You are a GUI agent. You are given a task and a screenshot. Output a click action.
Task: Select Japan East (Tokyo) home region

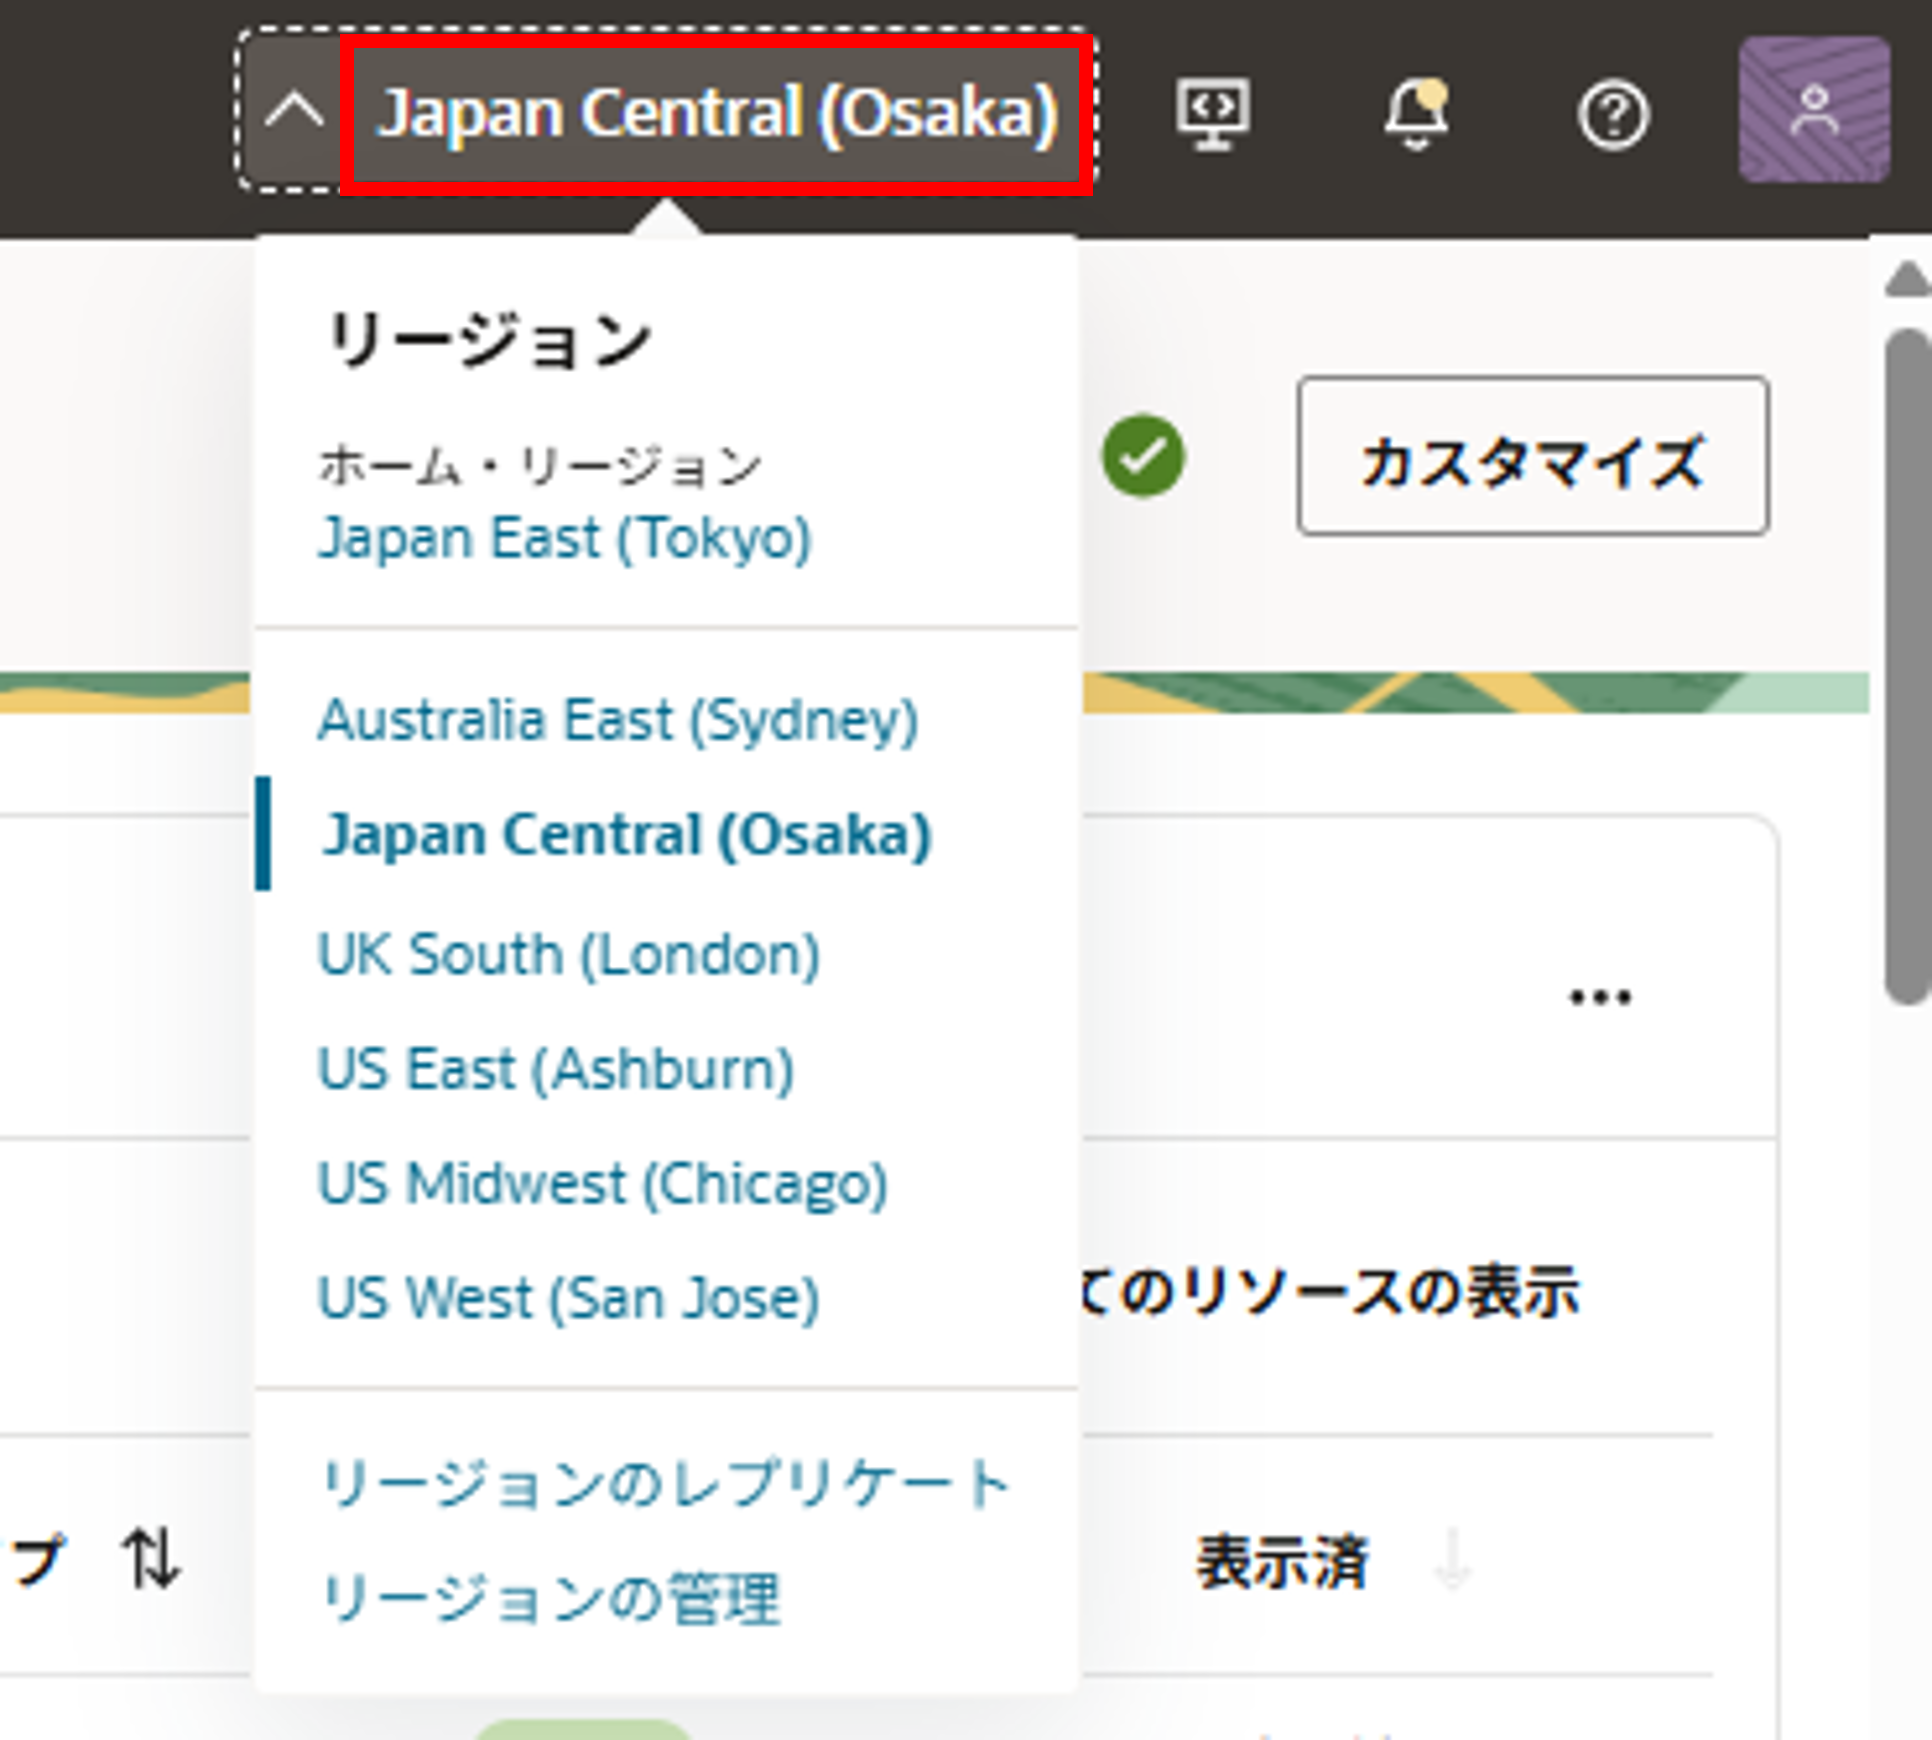564,538
